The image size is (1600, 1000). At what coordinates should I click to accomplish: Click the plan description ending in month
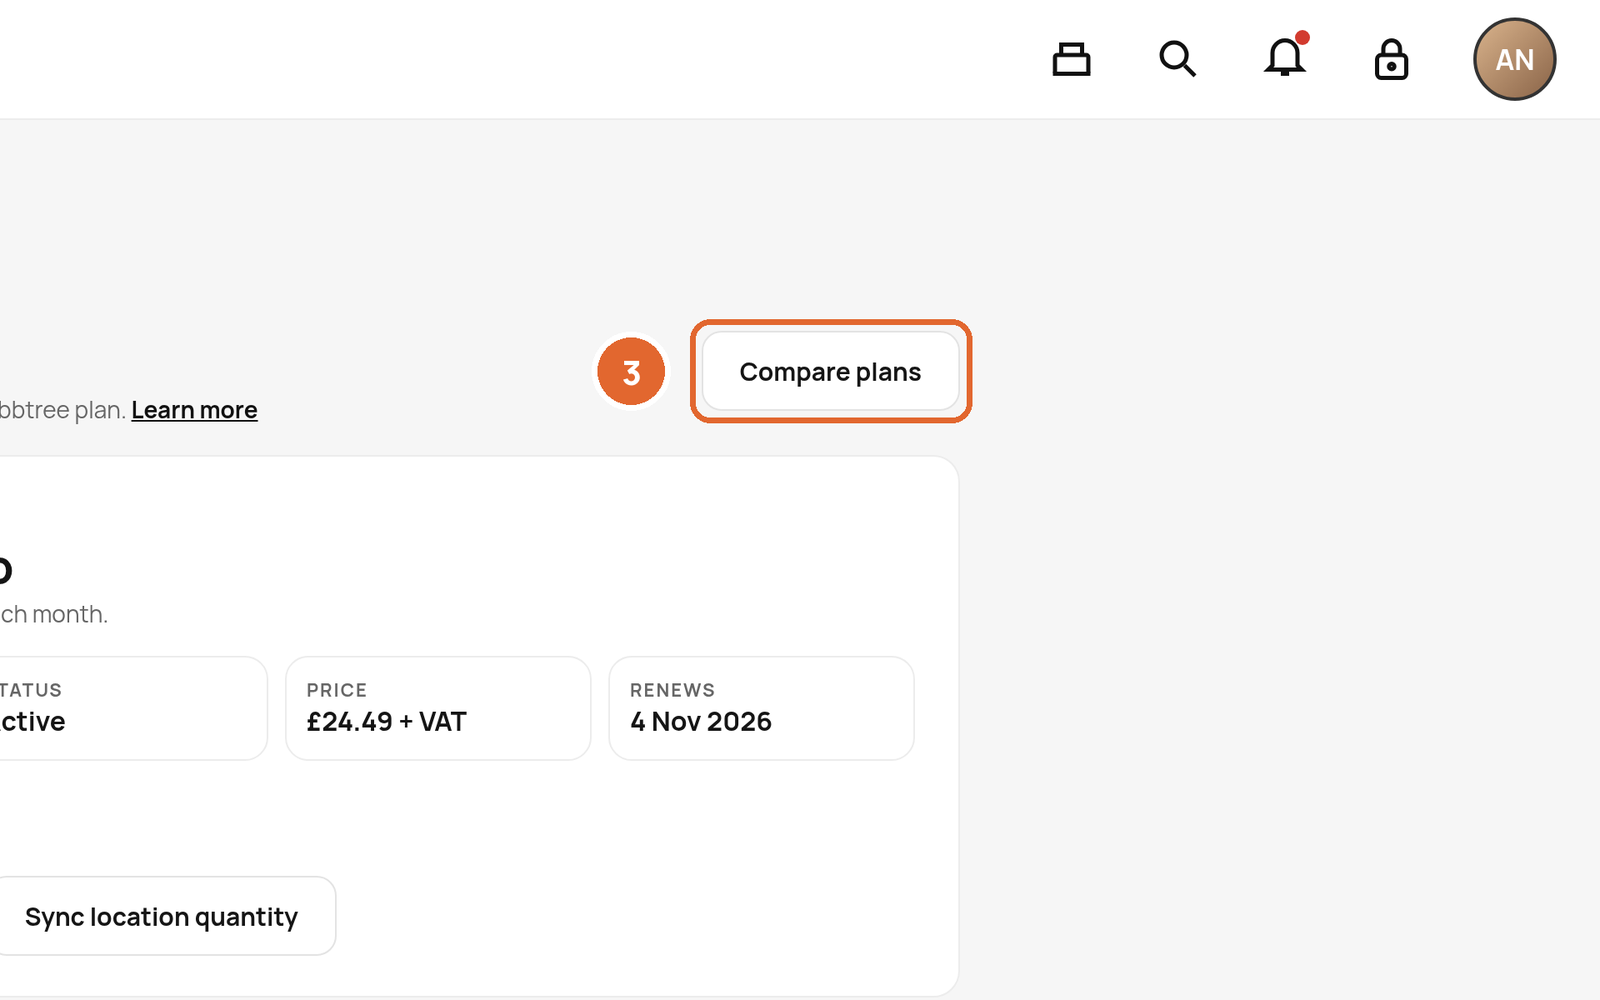(x=54, y=614)
